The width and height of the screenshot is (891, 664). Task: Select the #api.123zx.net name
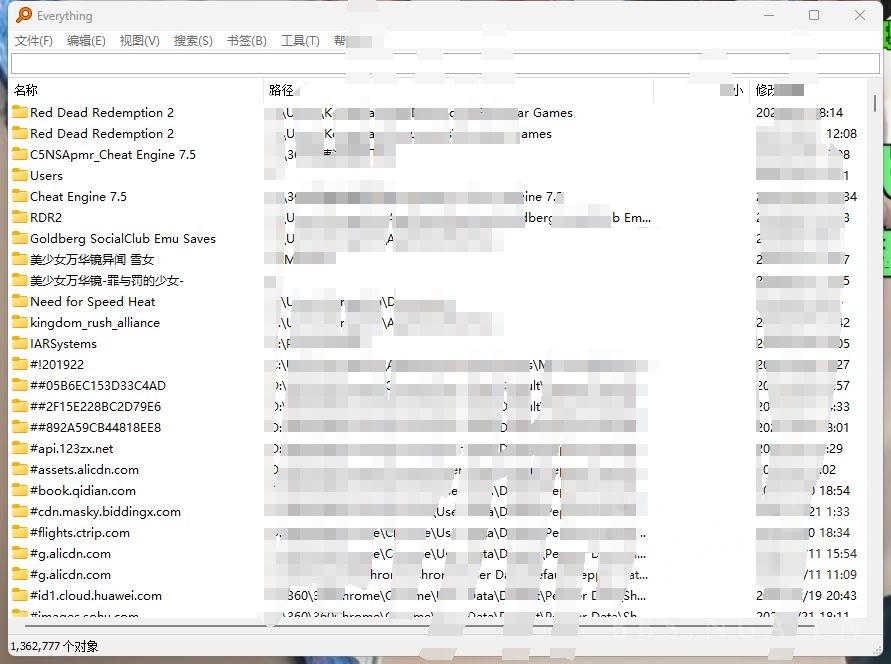72,449
